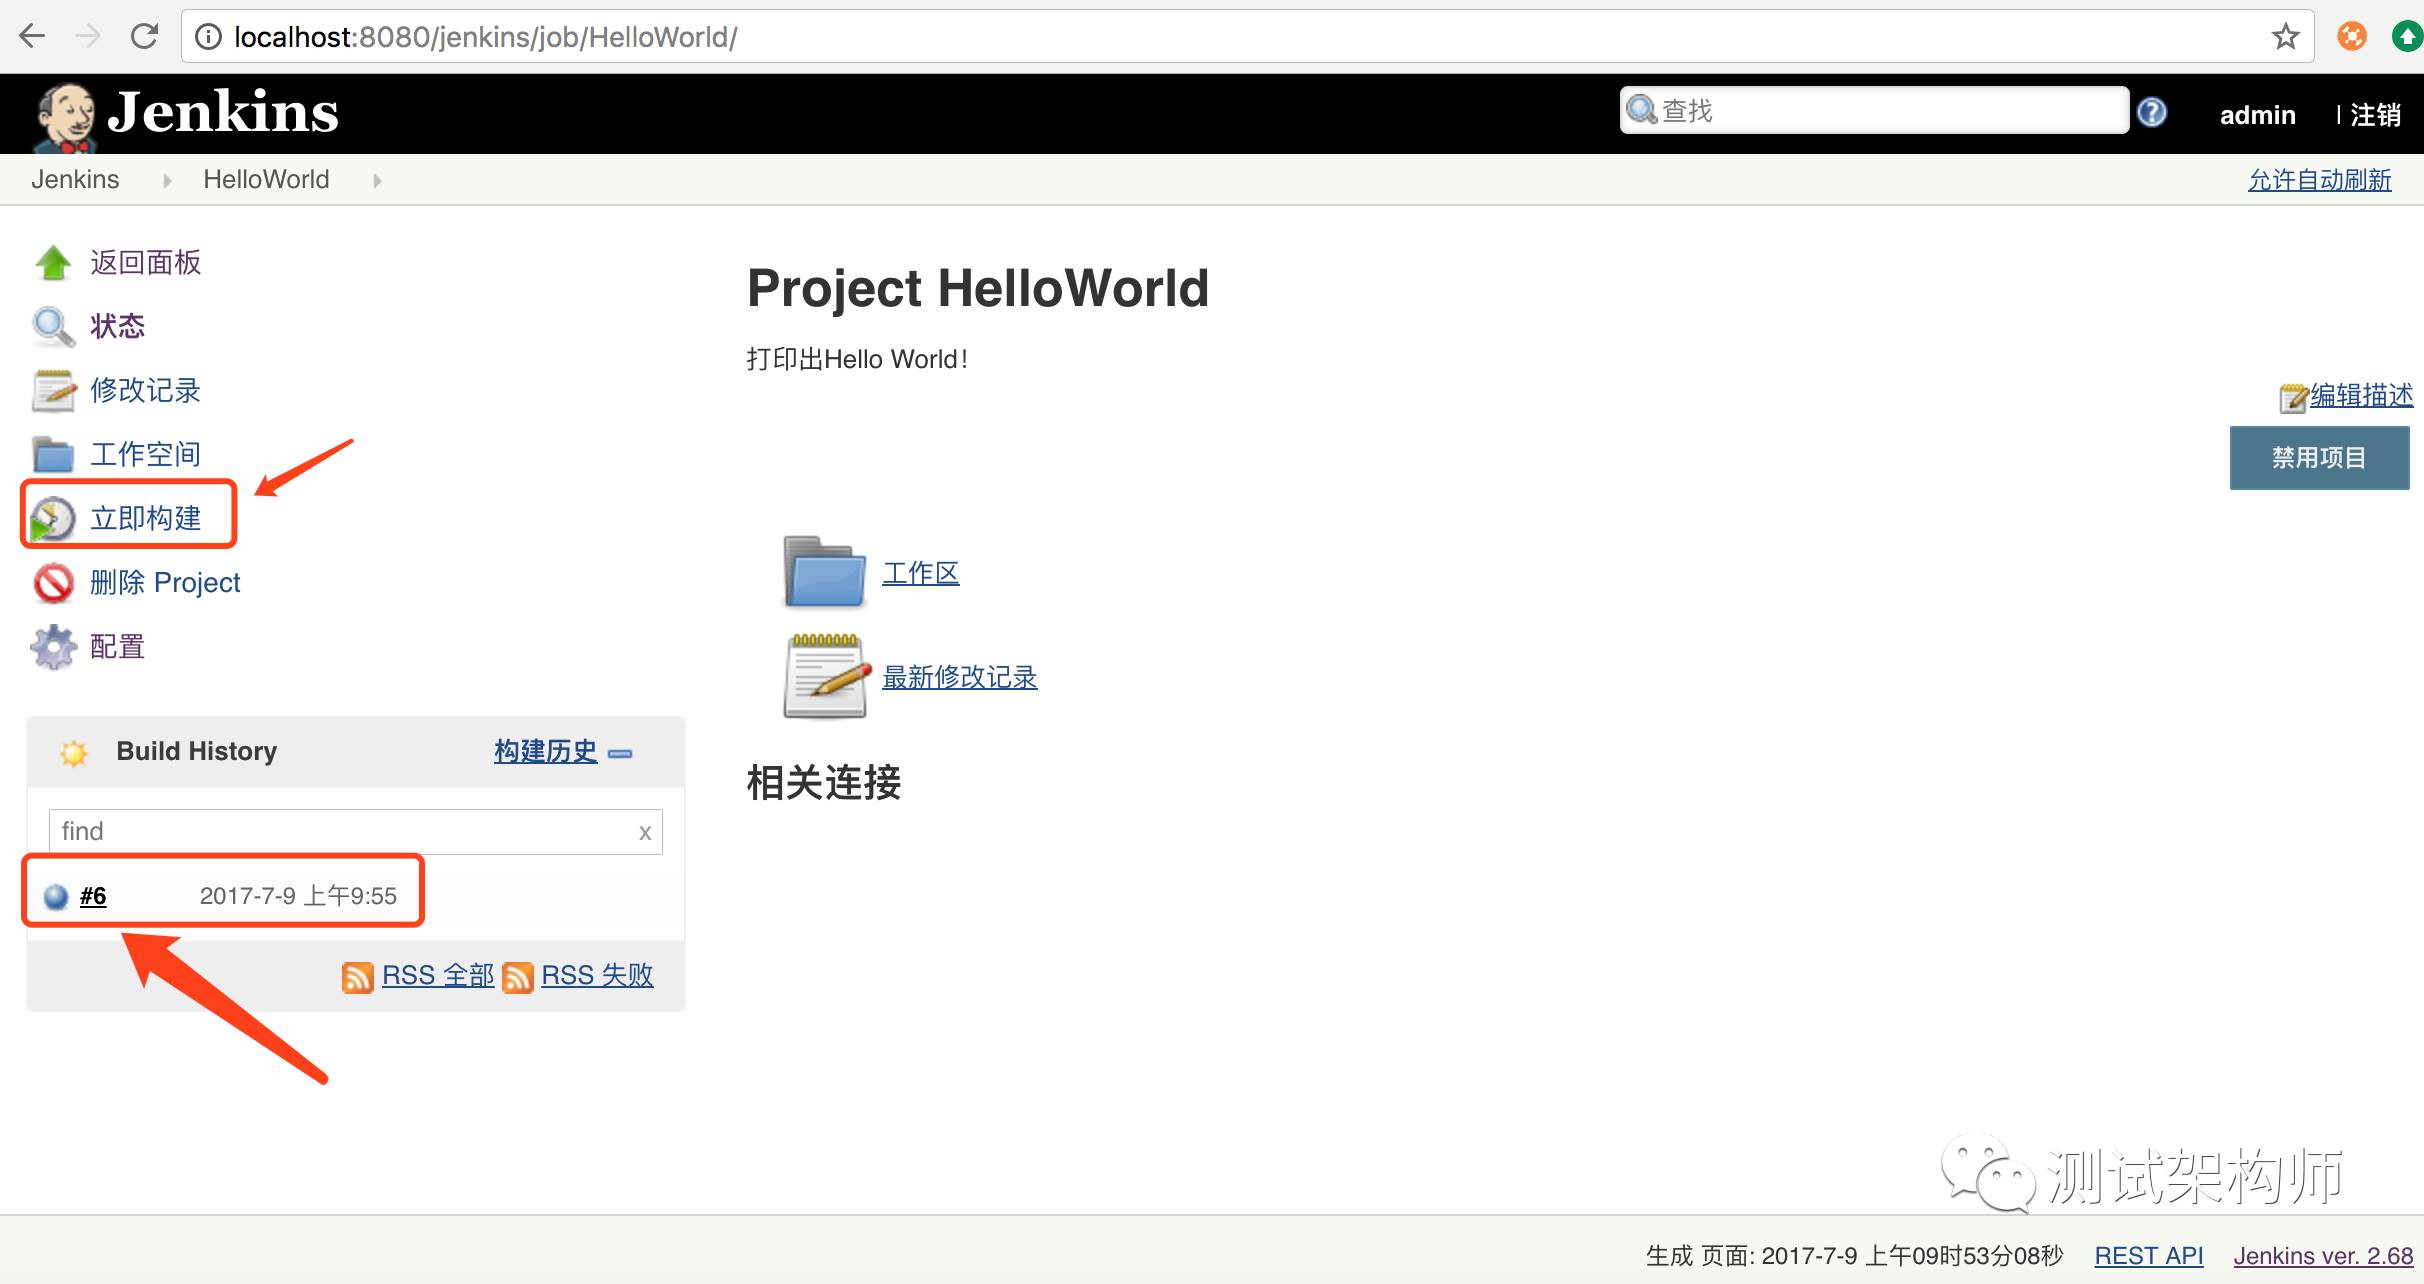Click the RSS icon beside RSS 全部
2424x1284 pixels.
(x=358, y=977)
